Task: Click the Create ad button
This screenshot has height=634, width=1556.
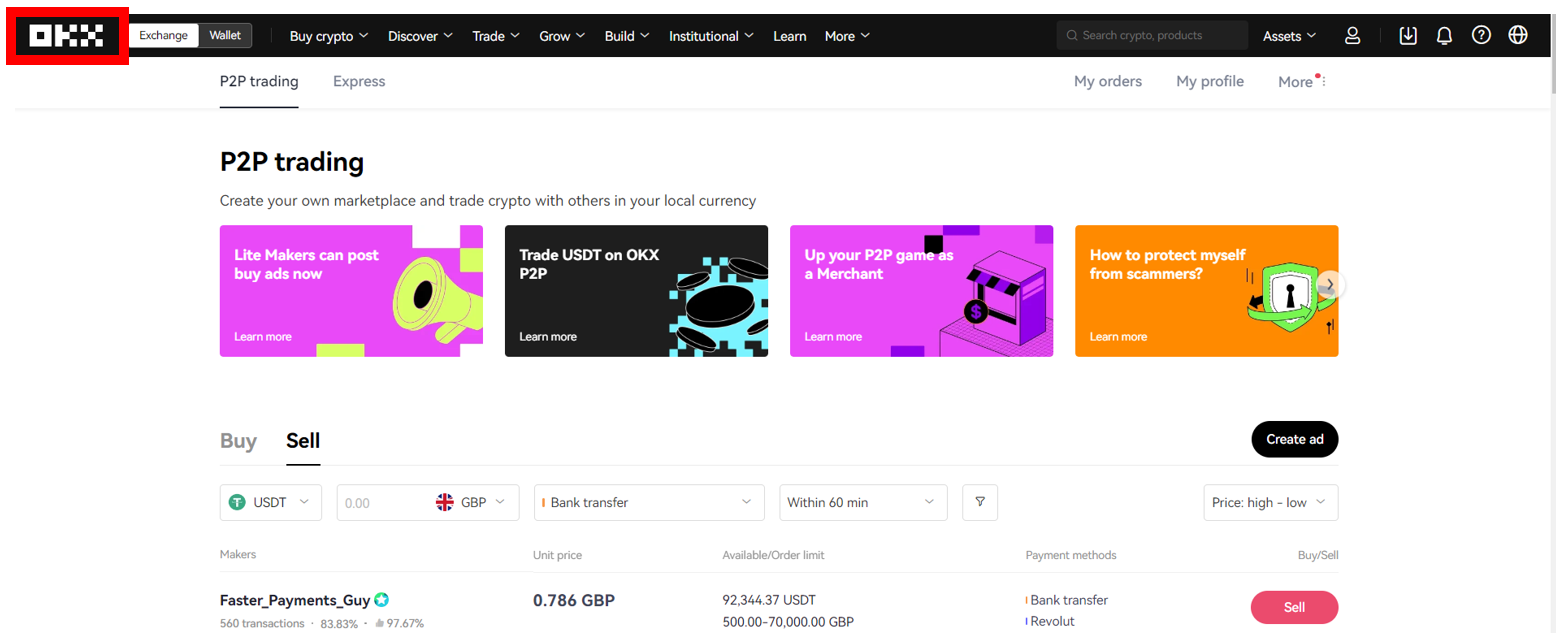Action: point(1294,439)
